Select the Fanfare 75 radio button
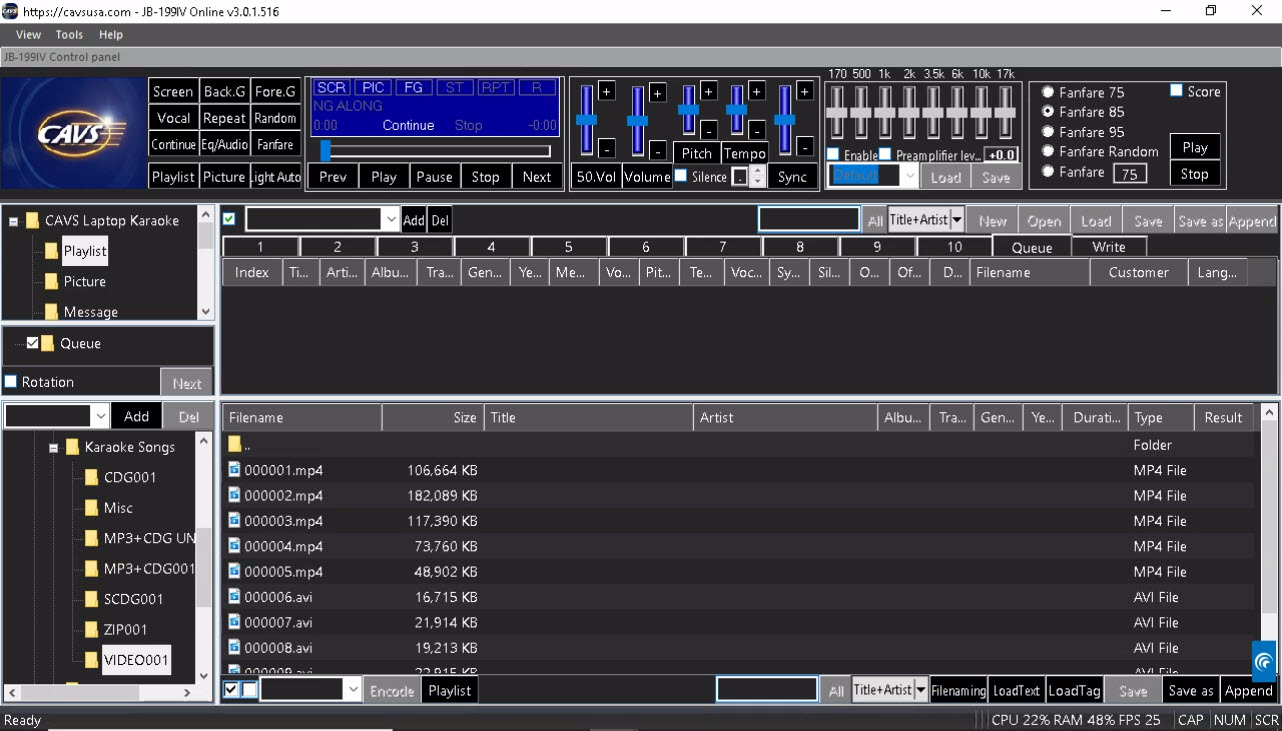The height and width of the screenshot is (731, 1282). tap(1048, 92)
